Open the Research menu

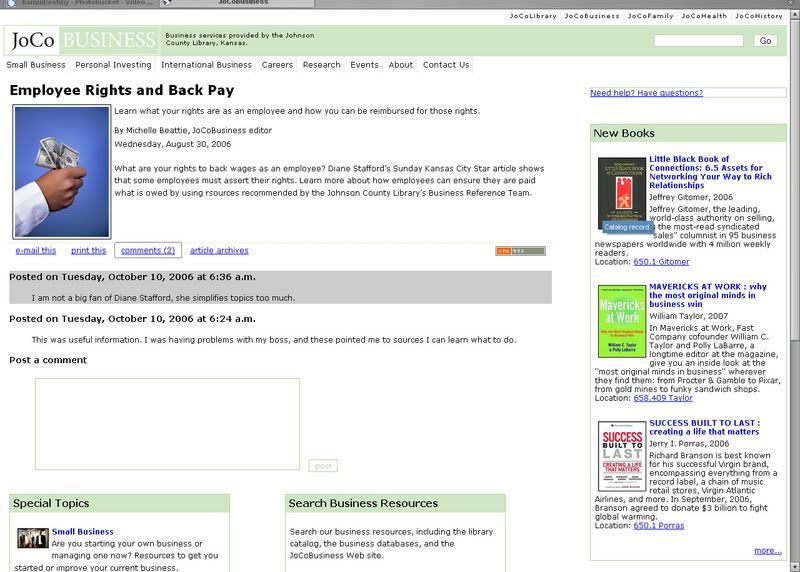[x=321, y=65]
